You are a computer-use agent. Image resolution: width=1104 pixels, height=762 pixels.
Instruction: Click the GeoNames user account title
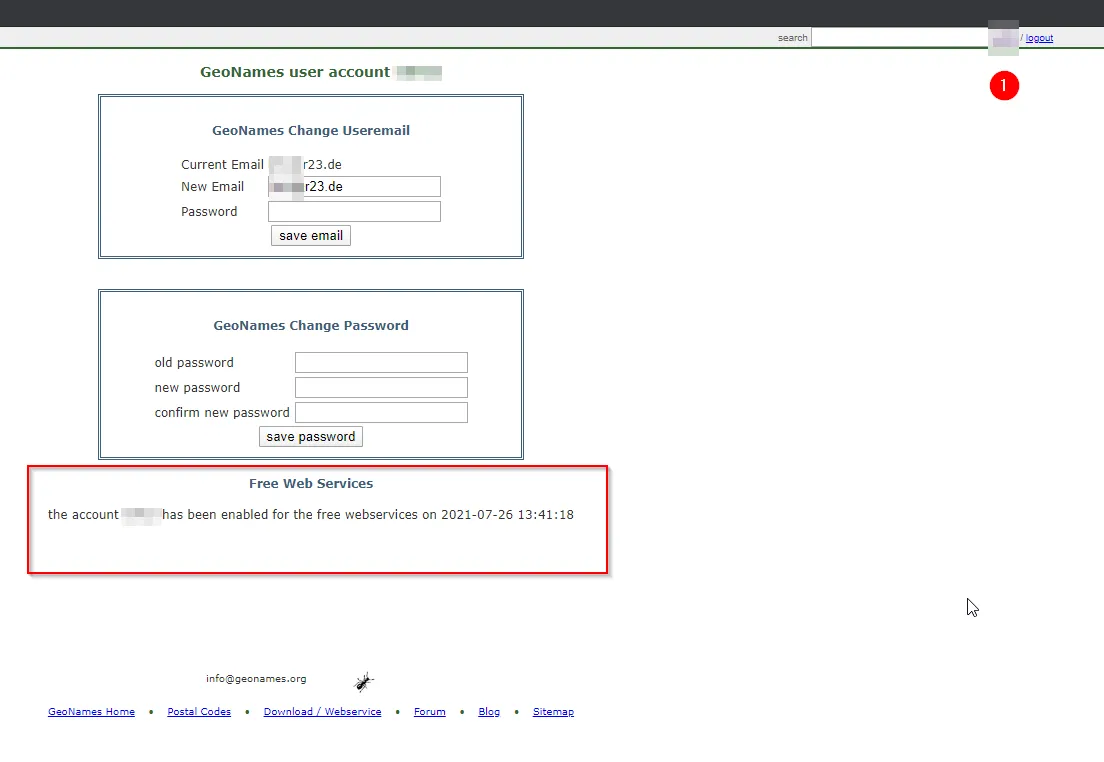coord(295,72)
